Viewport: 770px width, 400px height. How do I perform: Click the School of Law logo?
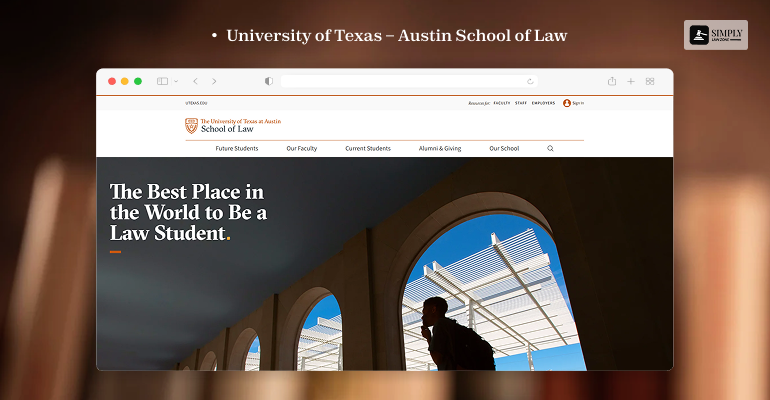233,125
